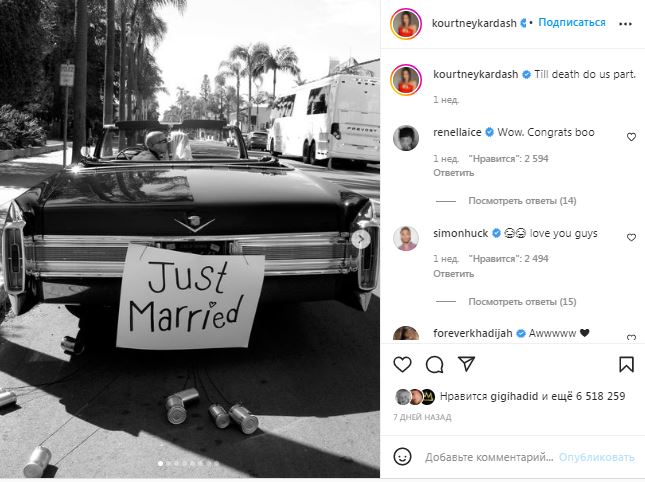Expand simonhuck's 15 replies
645x482 pixels.
point(522,301)
